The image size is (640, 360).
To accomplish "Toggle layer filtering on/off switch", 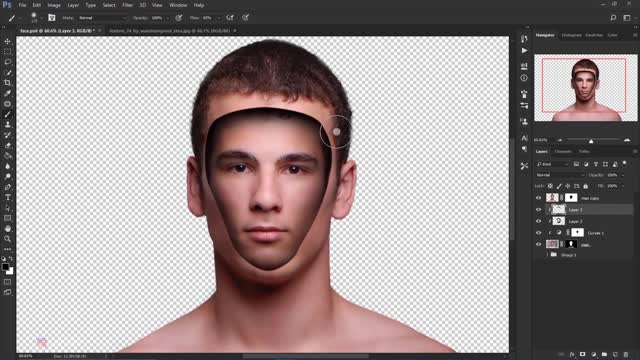I will point(624,164).
